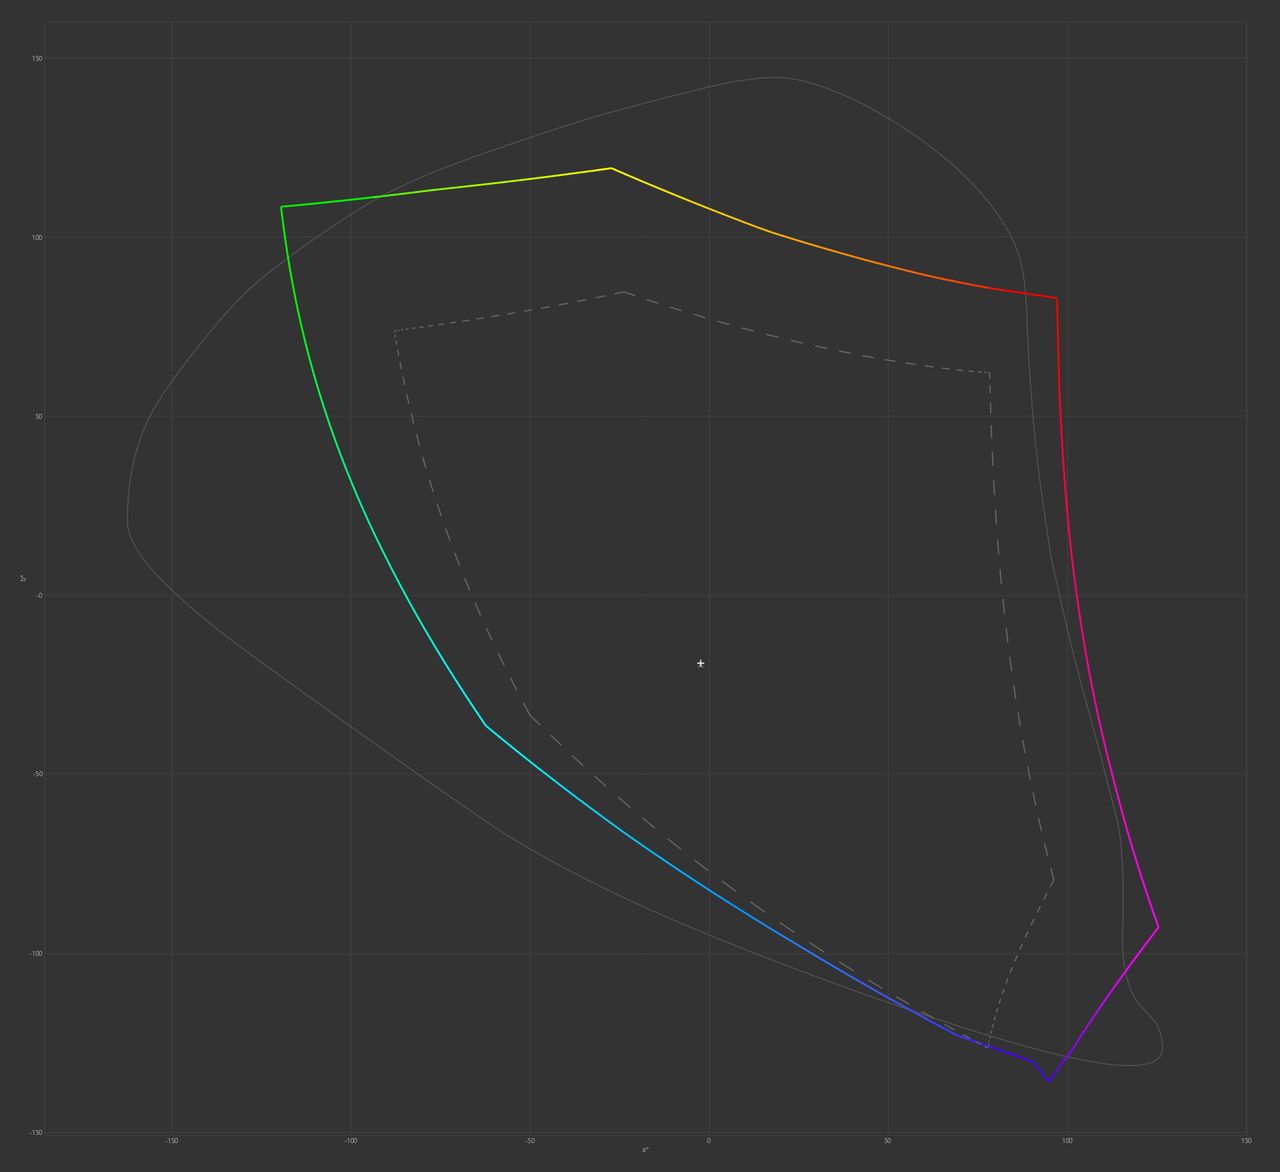This screenshot has height=1172, width=1280.
Task: Click the -100 label on horizontal axis
Action: [x=350, y=1140]
